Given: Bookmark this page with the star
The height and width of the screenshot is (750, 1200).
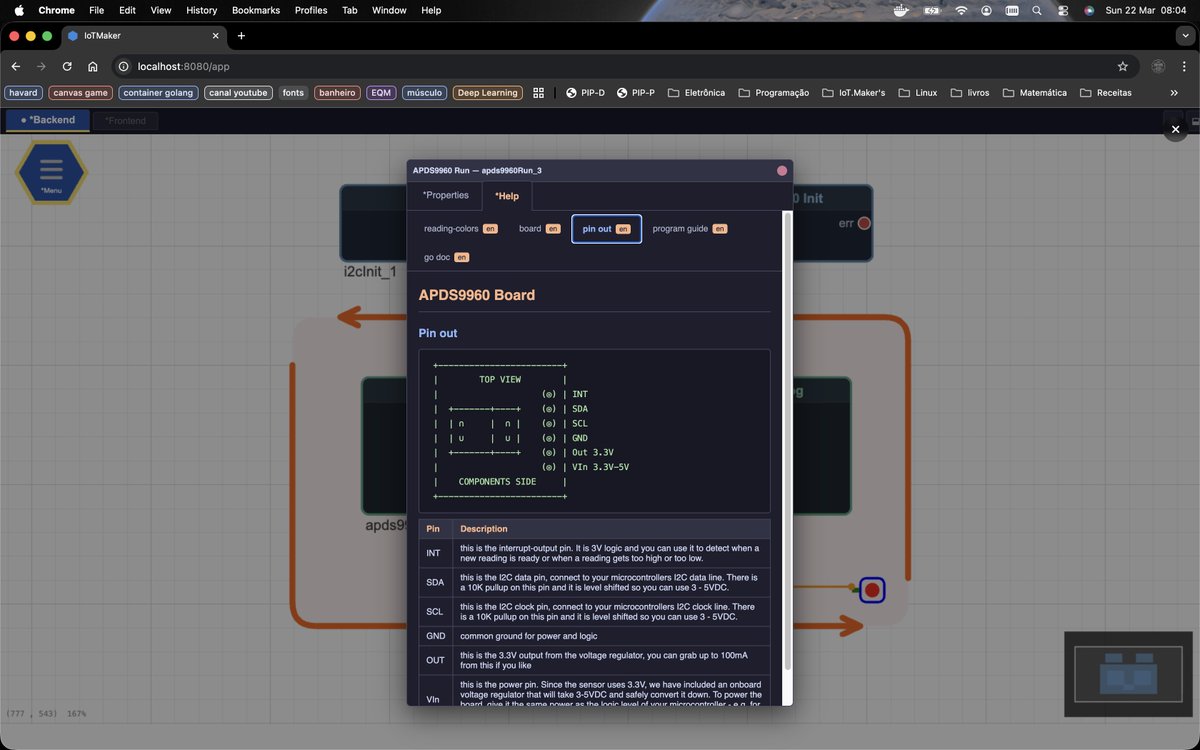Looking at the screenshot, I should pos(1122,66).
